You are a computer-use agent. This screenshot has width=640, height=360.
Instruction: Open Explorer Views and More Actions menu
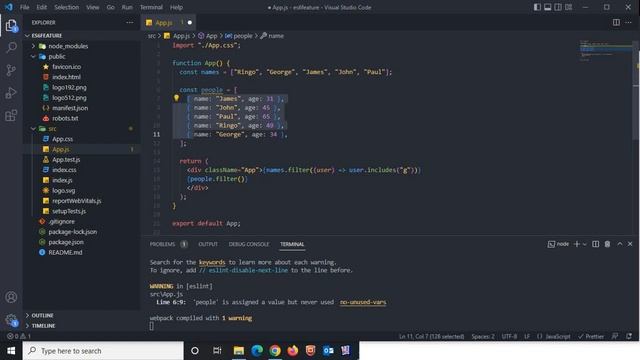(x=130, y=22)
